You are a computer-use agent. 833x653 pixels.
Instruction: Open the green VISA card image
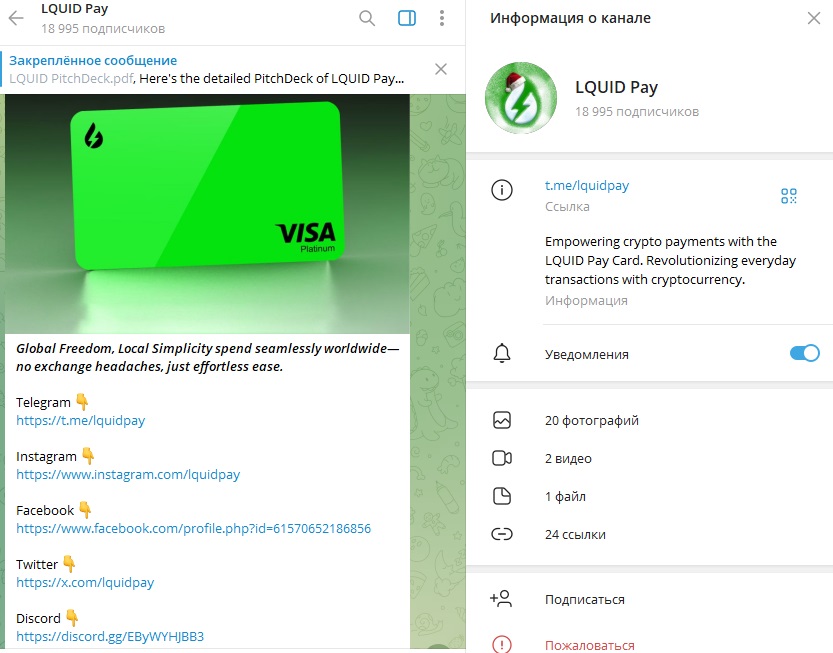pos(207,214)
